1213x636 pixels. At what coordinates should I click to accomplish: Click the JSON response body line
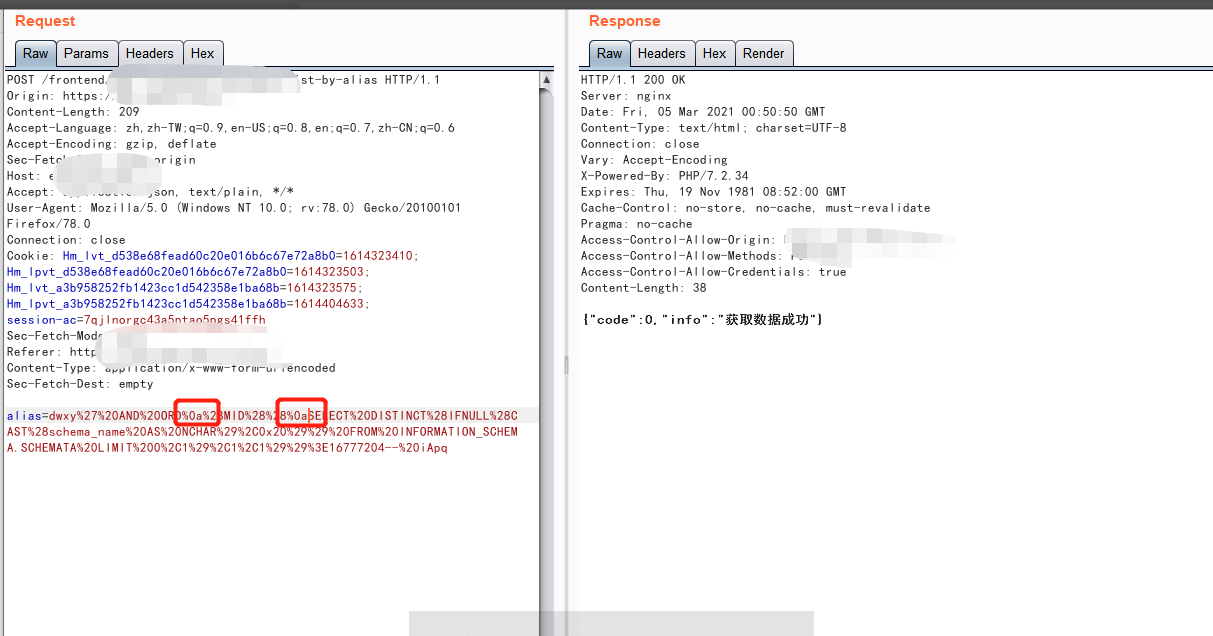coord(702,319)
